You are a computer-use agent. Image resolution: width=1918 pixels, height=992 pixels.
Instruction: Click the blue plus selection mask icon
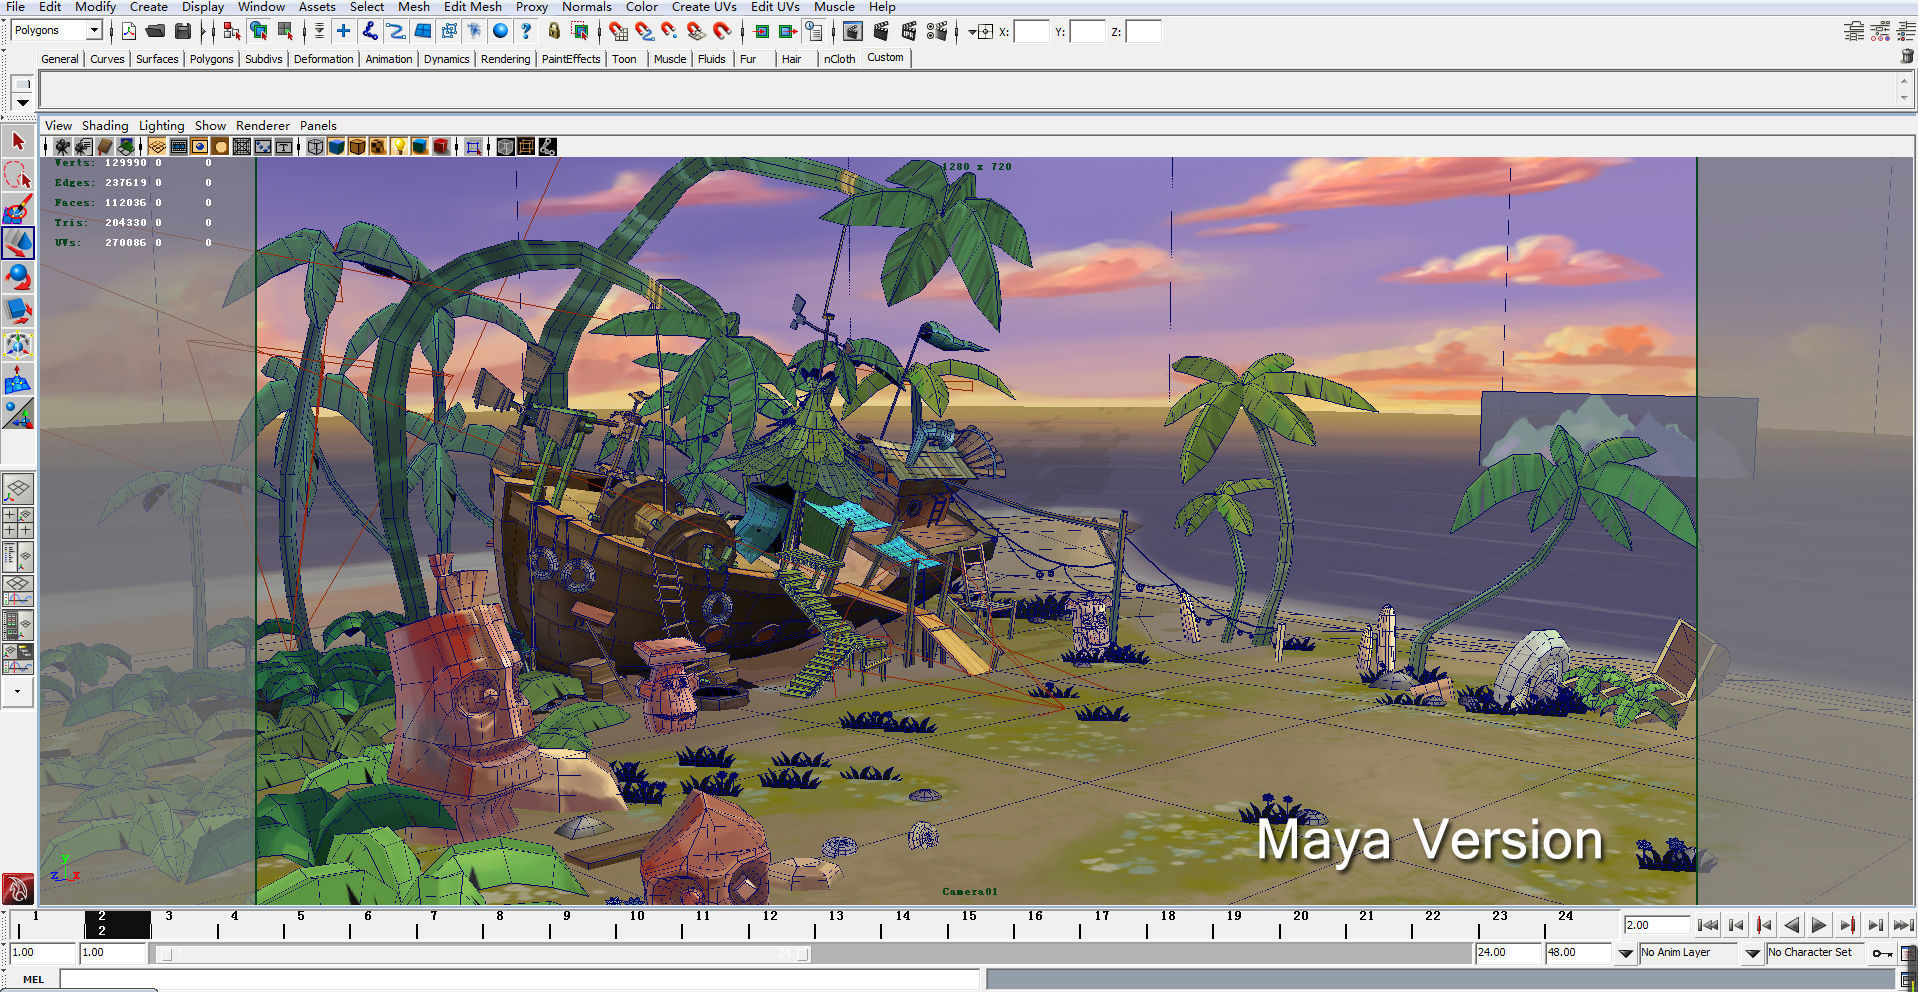click(343, 31)
